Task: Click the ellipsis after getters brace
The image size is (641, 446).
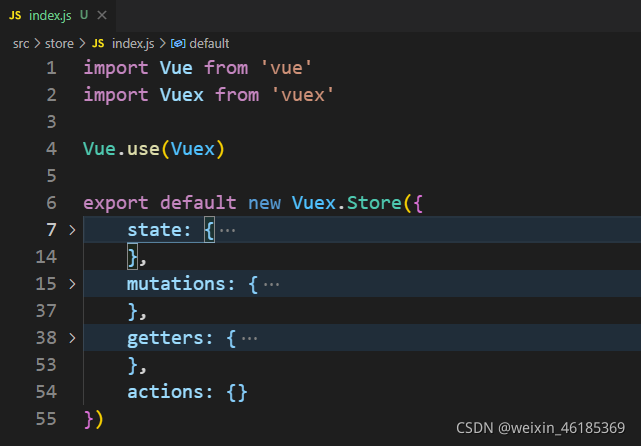Action: 249,338
